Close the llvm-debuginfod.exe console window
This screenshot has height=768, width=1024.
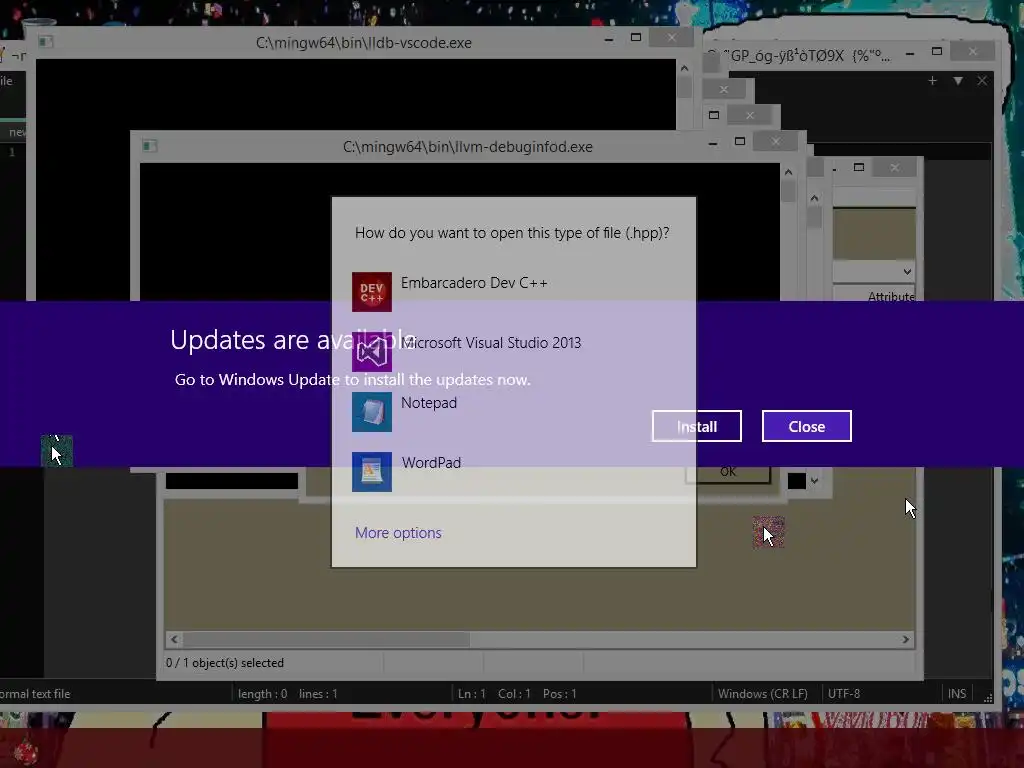pyautogui.click(x=776, y=141)
